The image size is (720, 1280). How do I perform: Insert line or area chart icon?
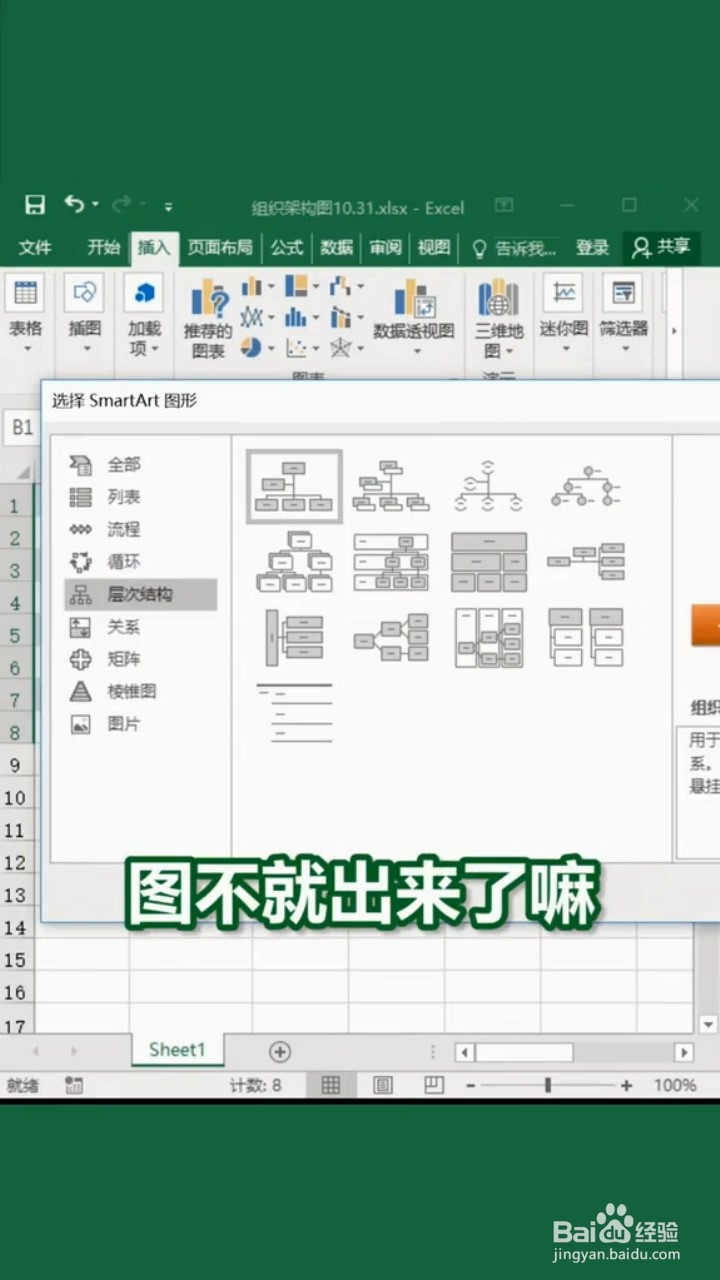257,317
